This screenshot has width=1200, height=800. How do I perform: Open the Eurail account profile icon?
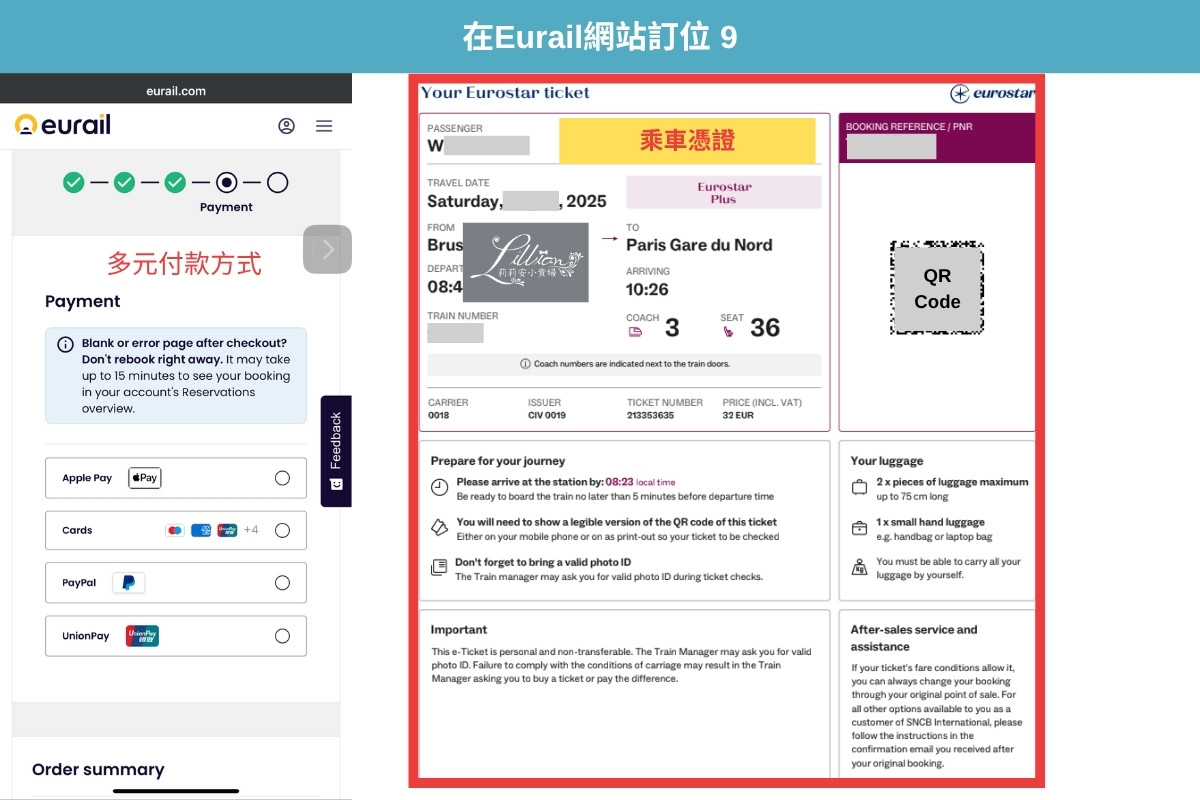pyautogui.click(x=286, y=126)
